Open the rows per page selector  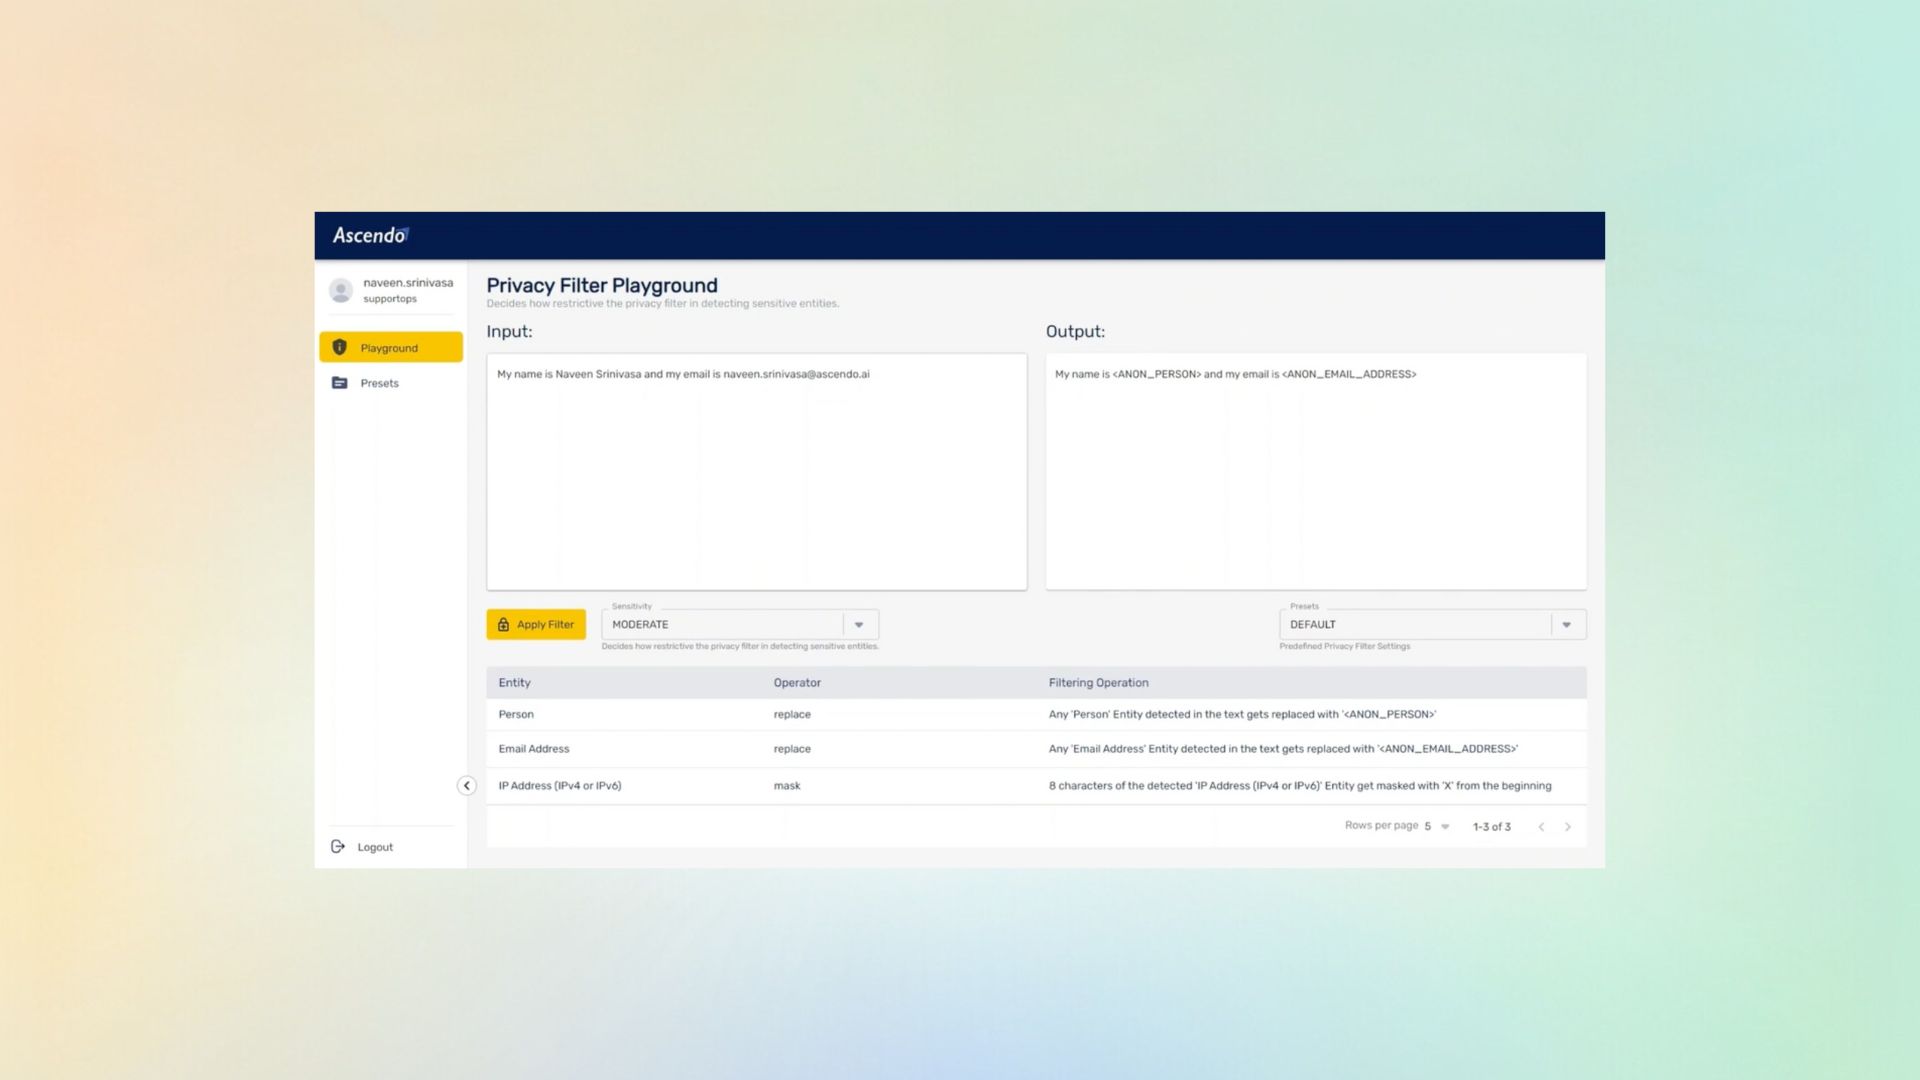[1437, 827]
